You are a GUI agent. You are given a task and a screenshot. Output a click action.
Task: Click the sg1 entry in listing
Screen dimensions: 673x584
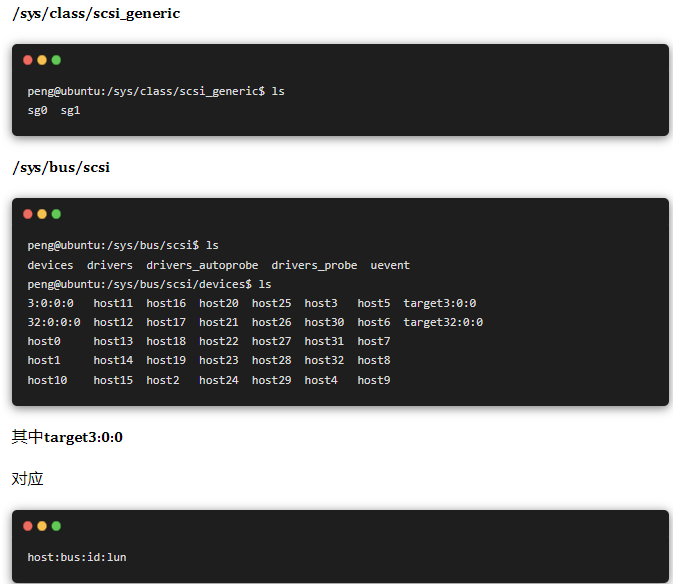point(70,110)
